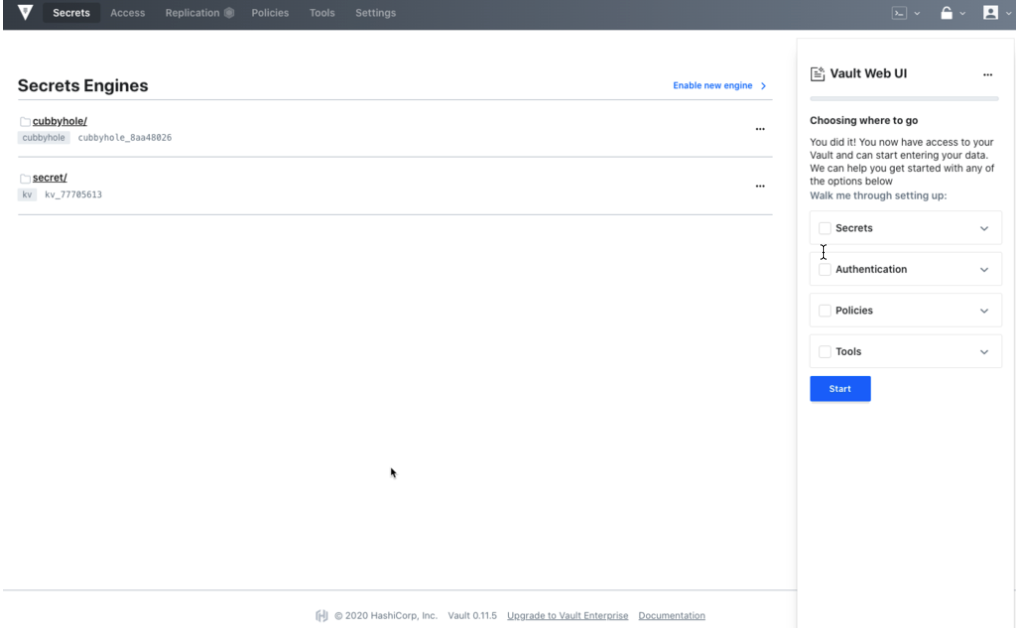This screenshot has height=628, width=1016.
Task: Open the Settings nav tab
Action: [x=375, y=13]
